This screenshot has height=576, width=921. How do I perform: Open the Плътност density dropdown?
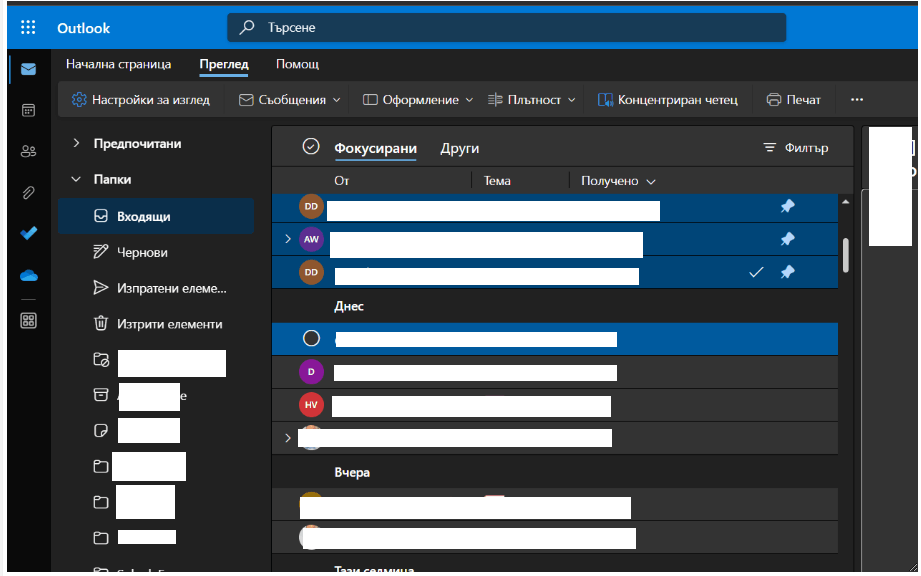532,100
